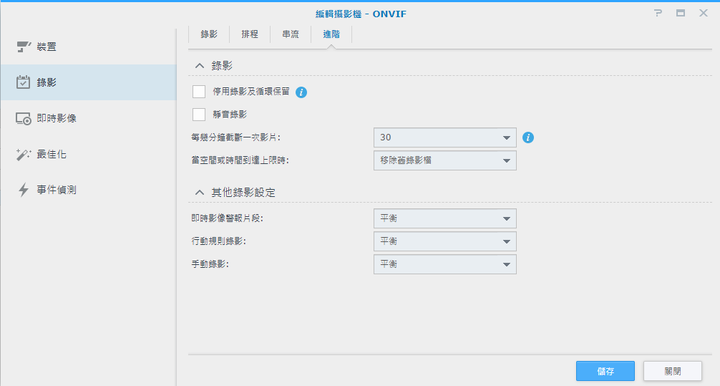Open the 裝置 section camera icon
720x386 pixels.
[x=23, y=46]
